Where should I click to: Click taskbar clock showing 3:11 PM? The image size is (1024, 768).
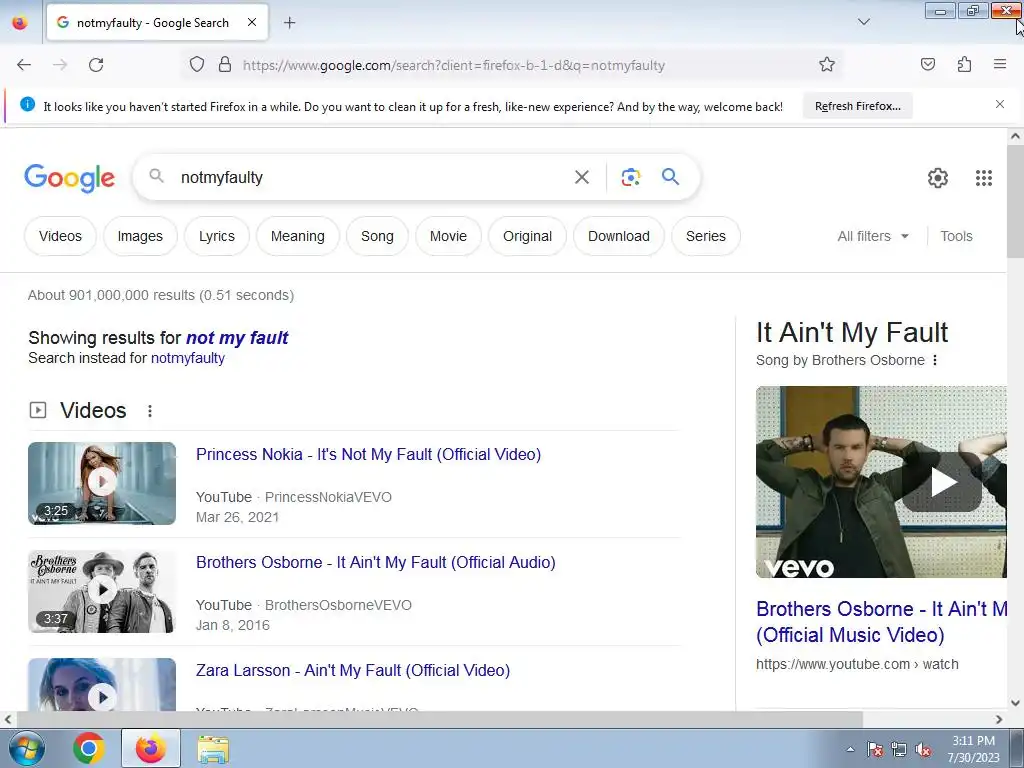point(973,749)
